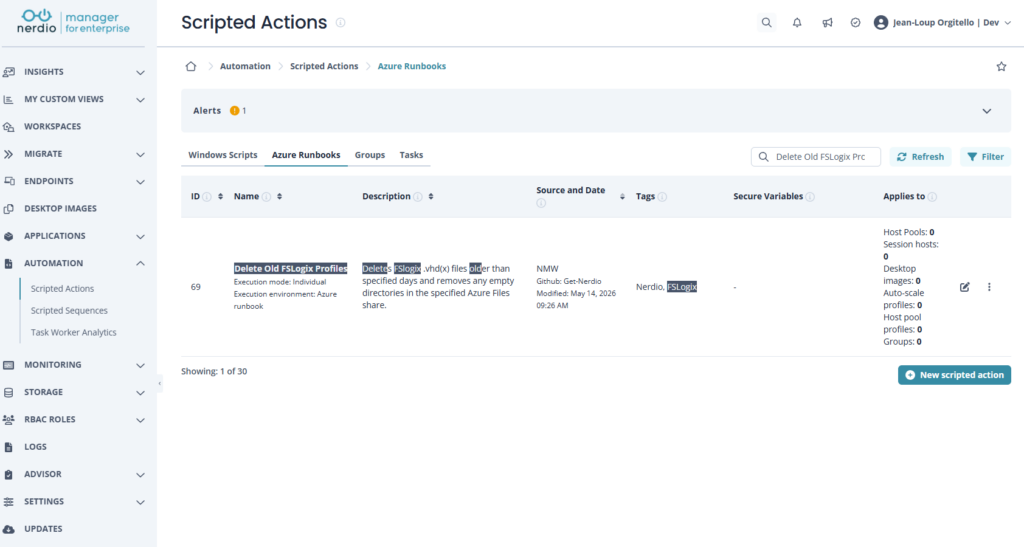The height and width of the screenshot is (547, 1024).
Task: Expand the Alerts panel chevron
Action: [987, 111]
